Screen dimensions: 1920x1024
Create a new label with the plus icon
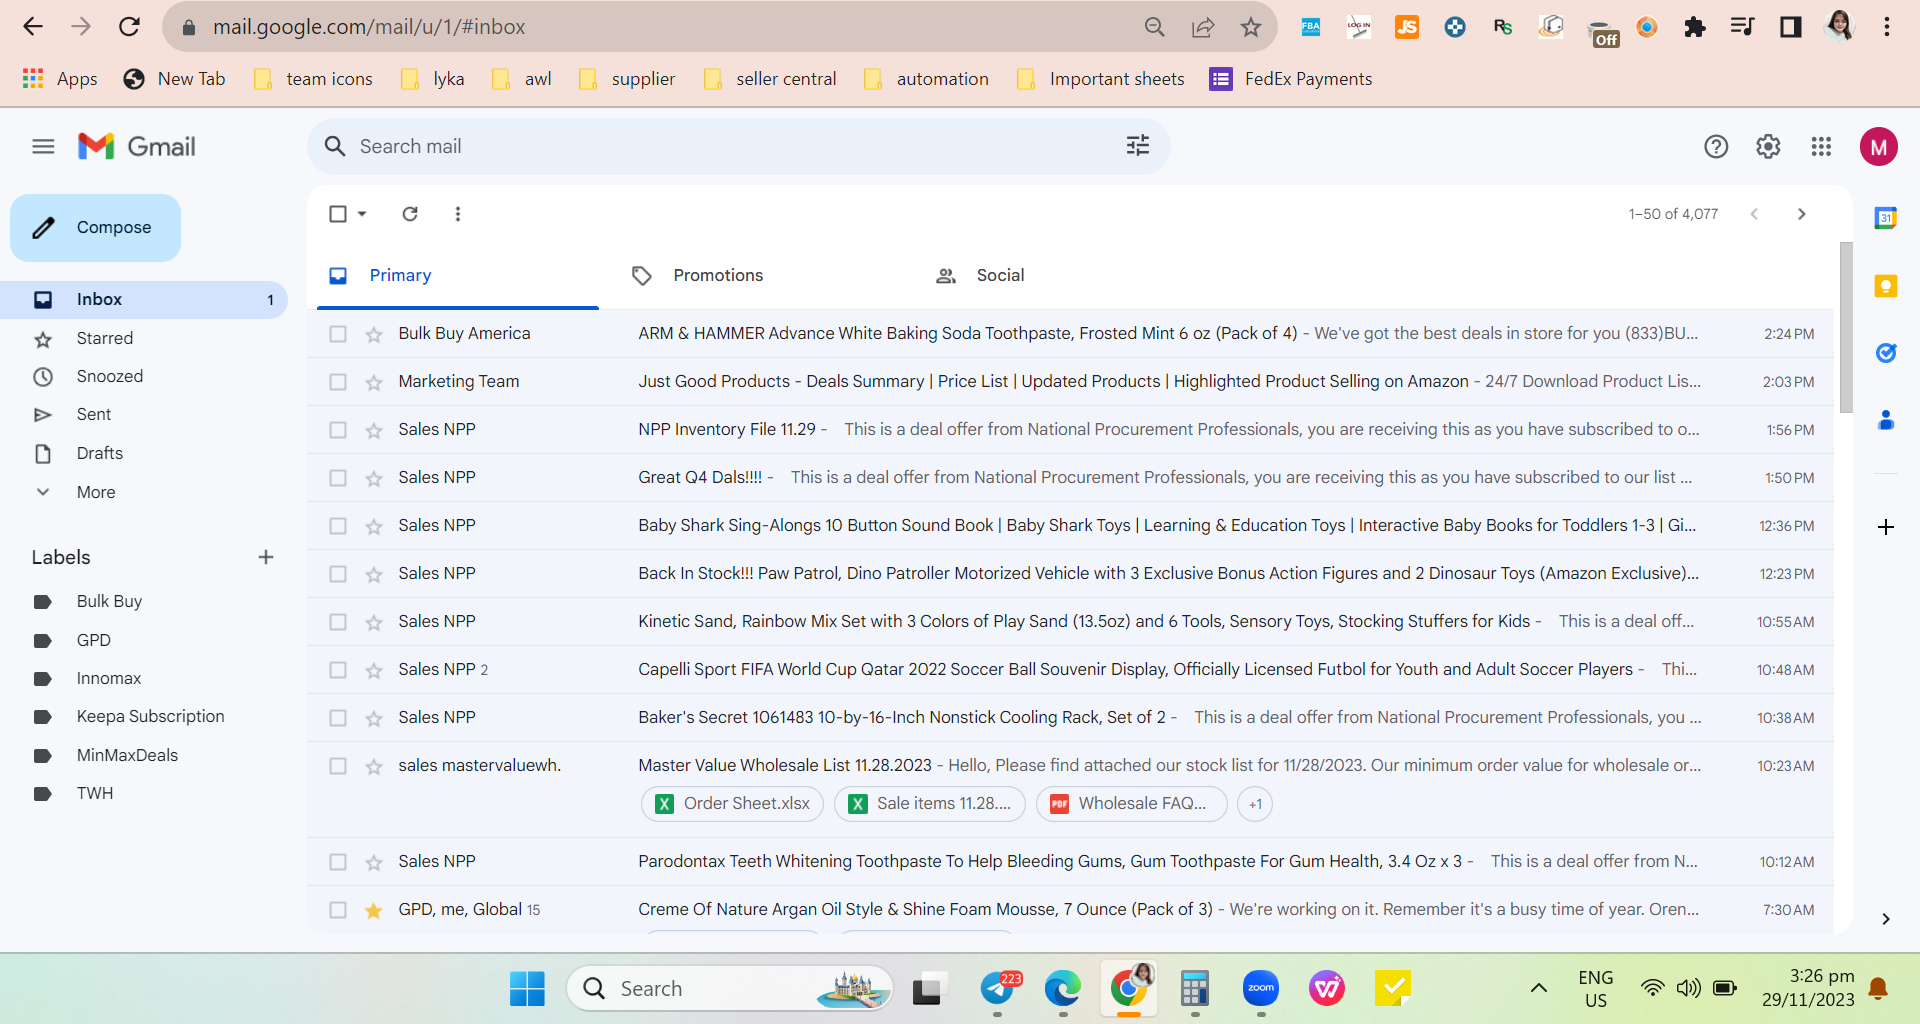point(266,557)
